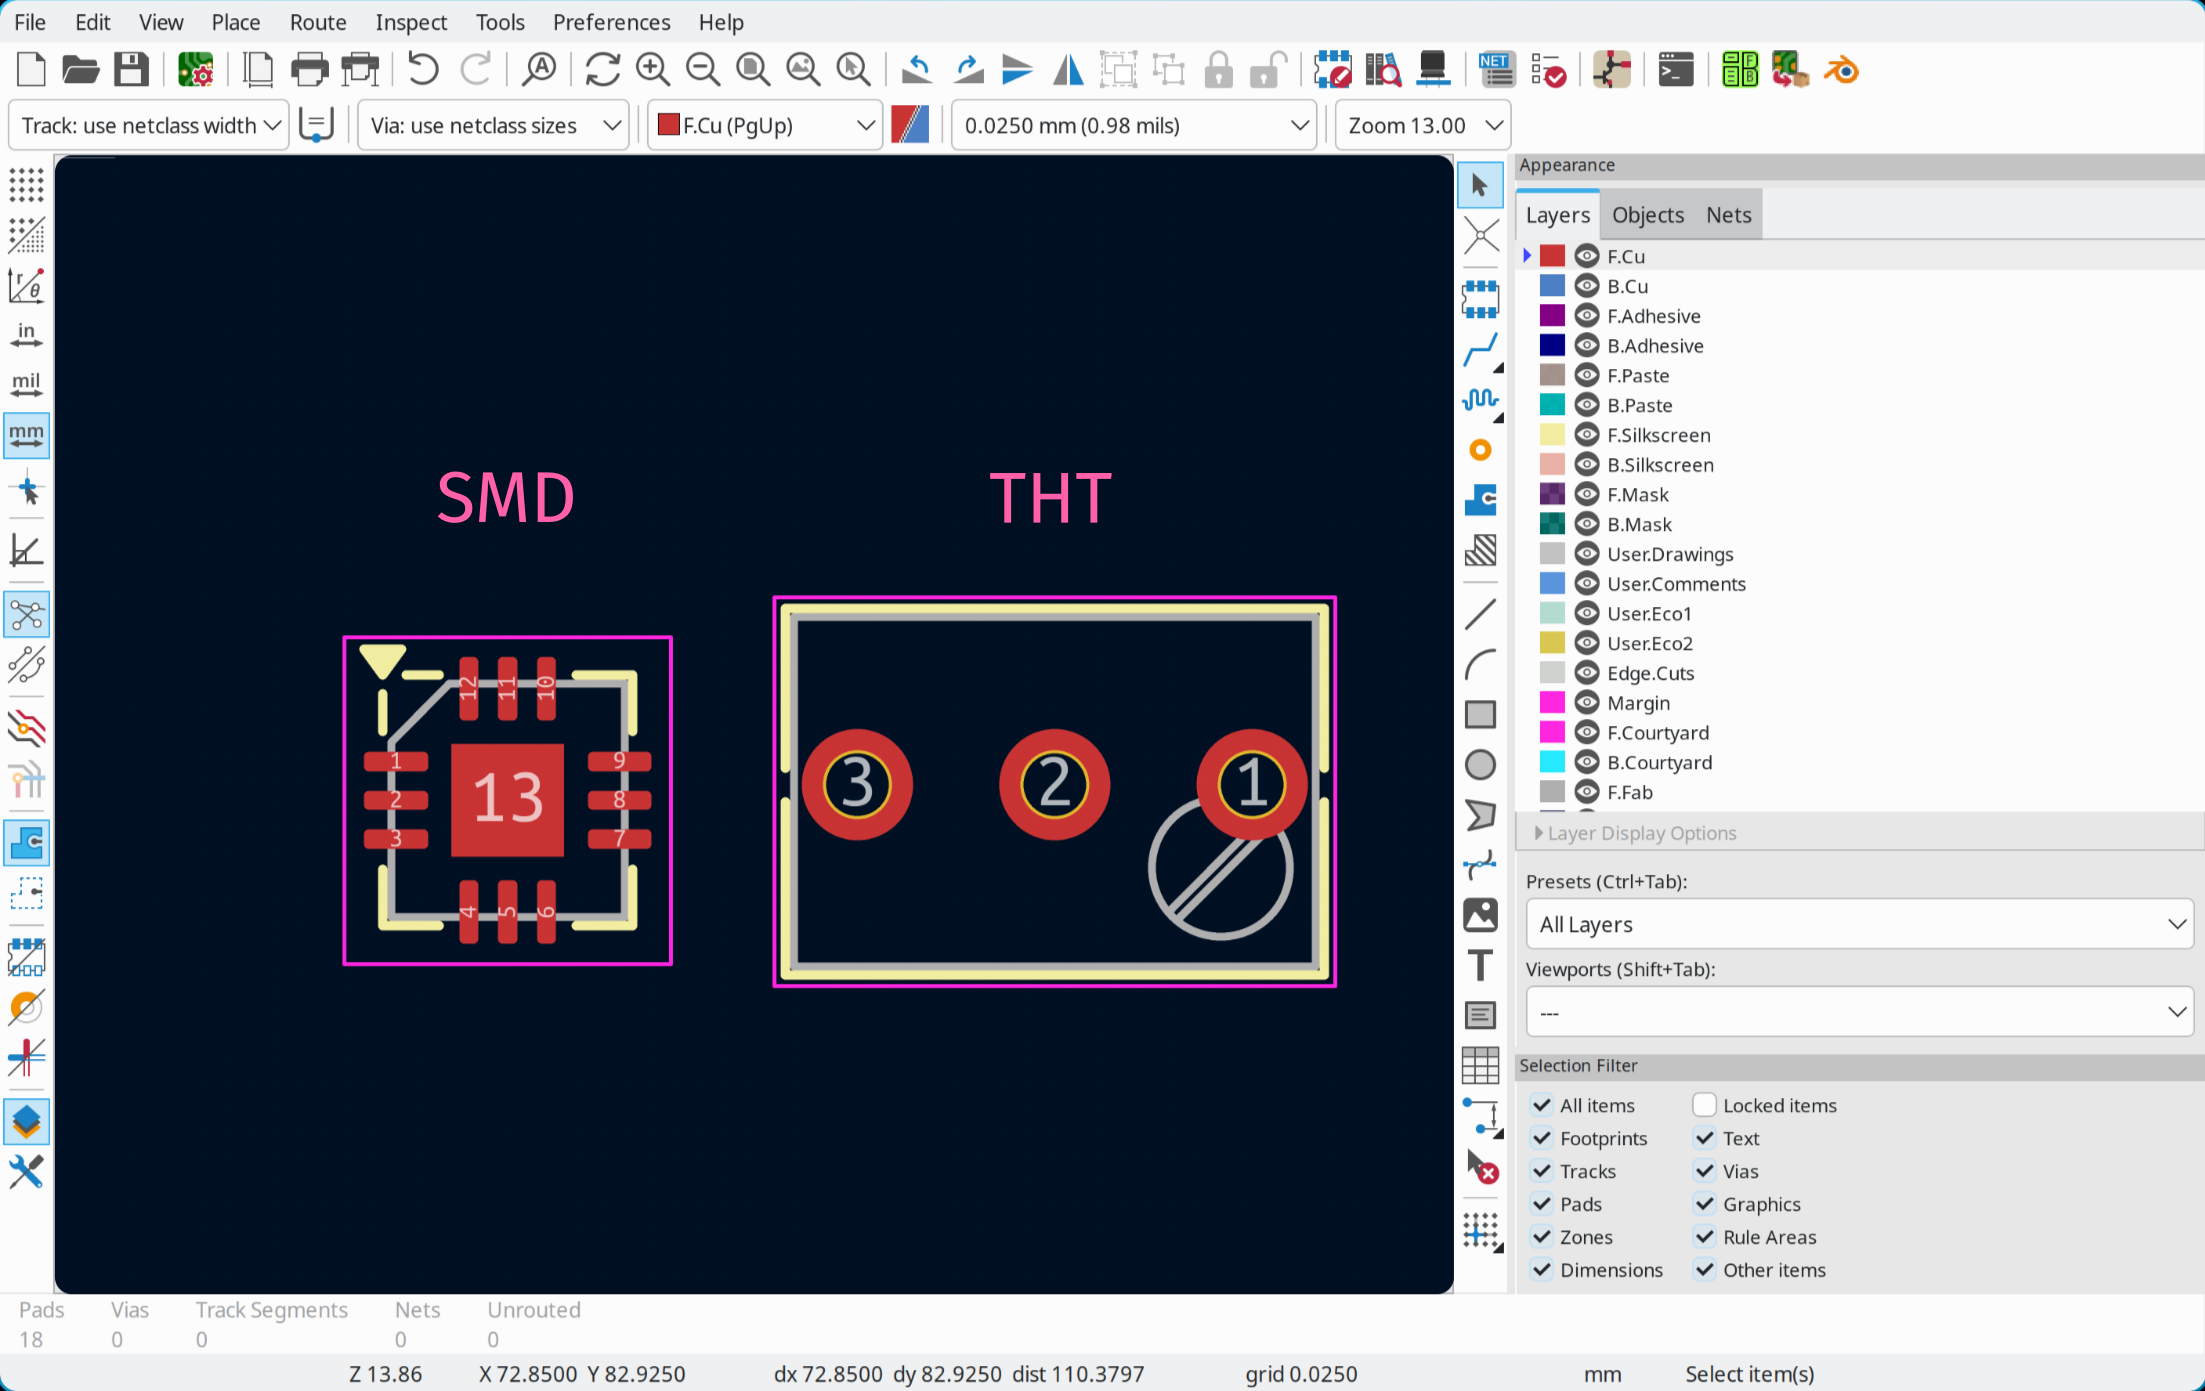Open the layer pair selector icon
The height and width of the screenshot is (1391, 2205).
[x=910, y=126]
